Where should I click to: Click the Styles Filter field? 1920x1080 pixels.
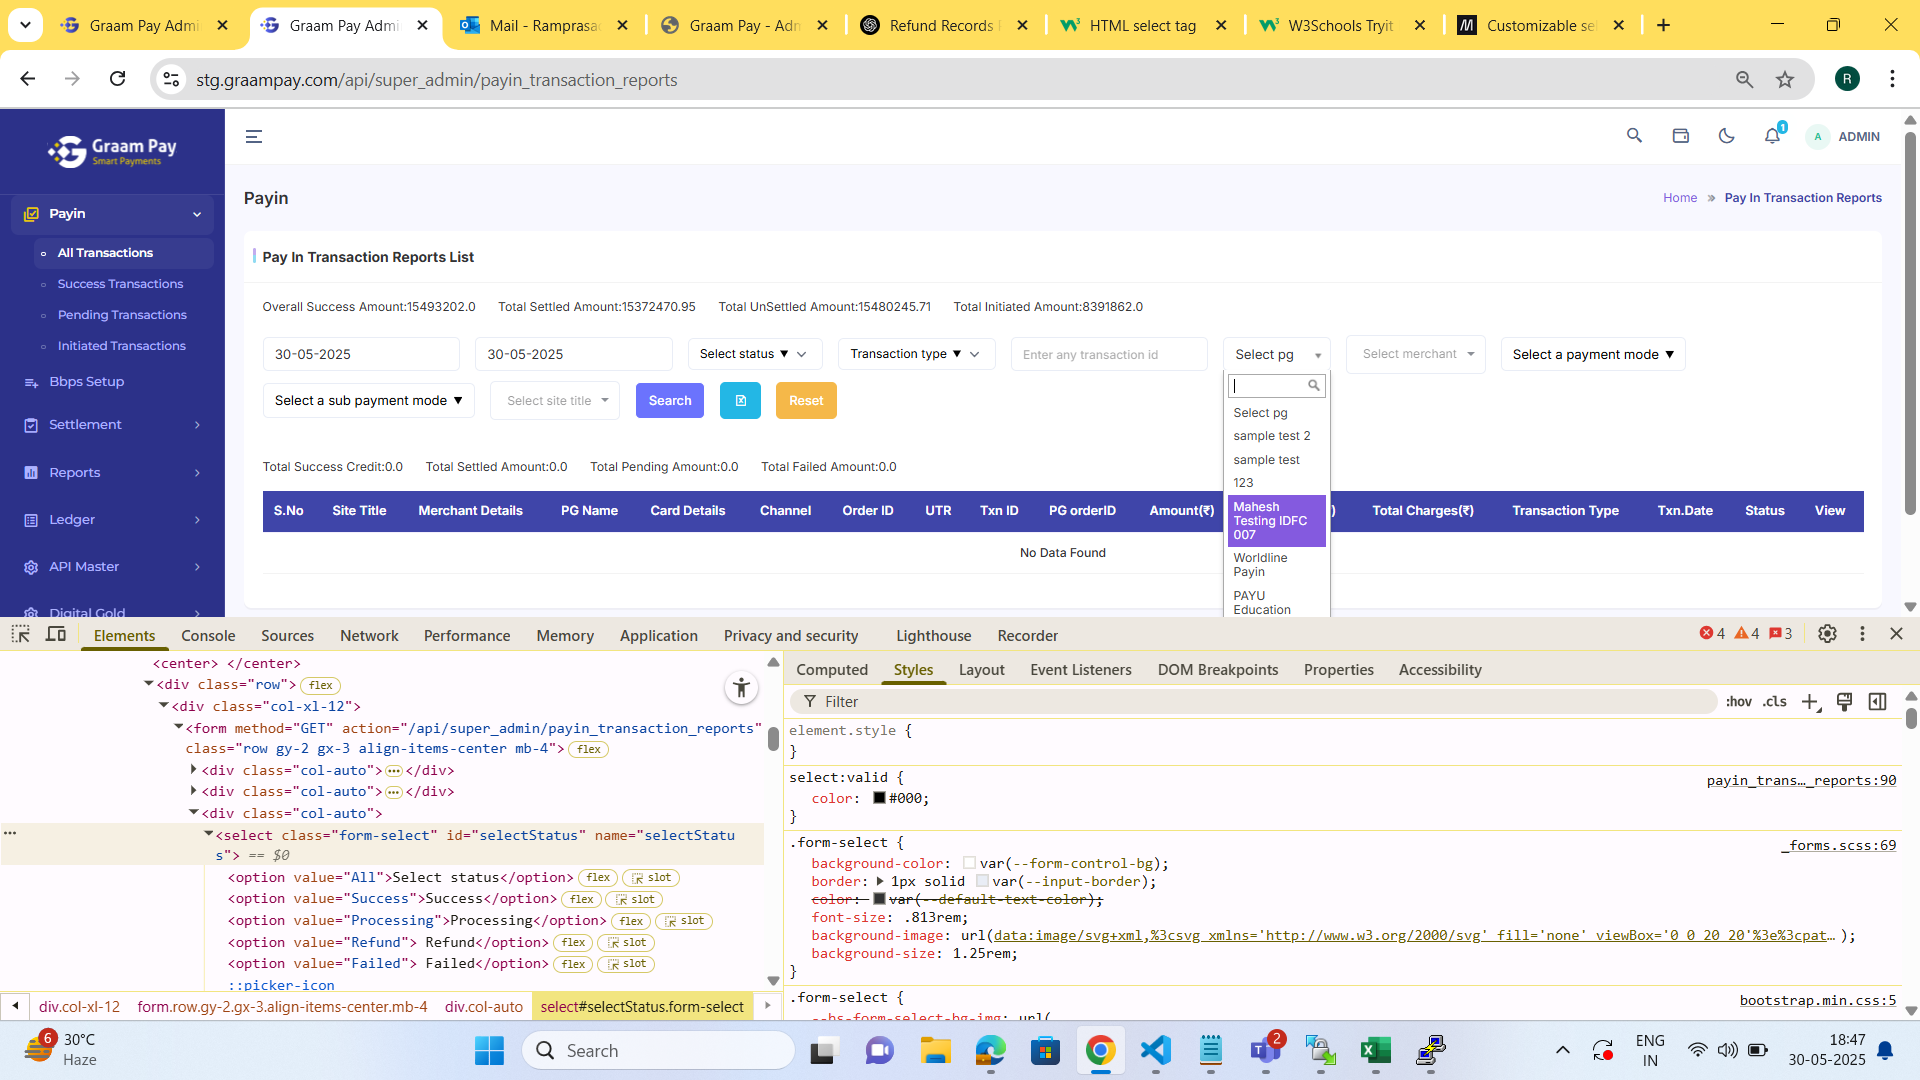click(x=1255, y=702)
